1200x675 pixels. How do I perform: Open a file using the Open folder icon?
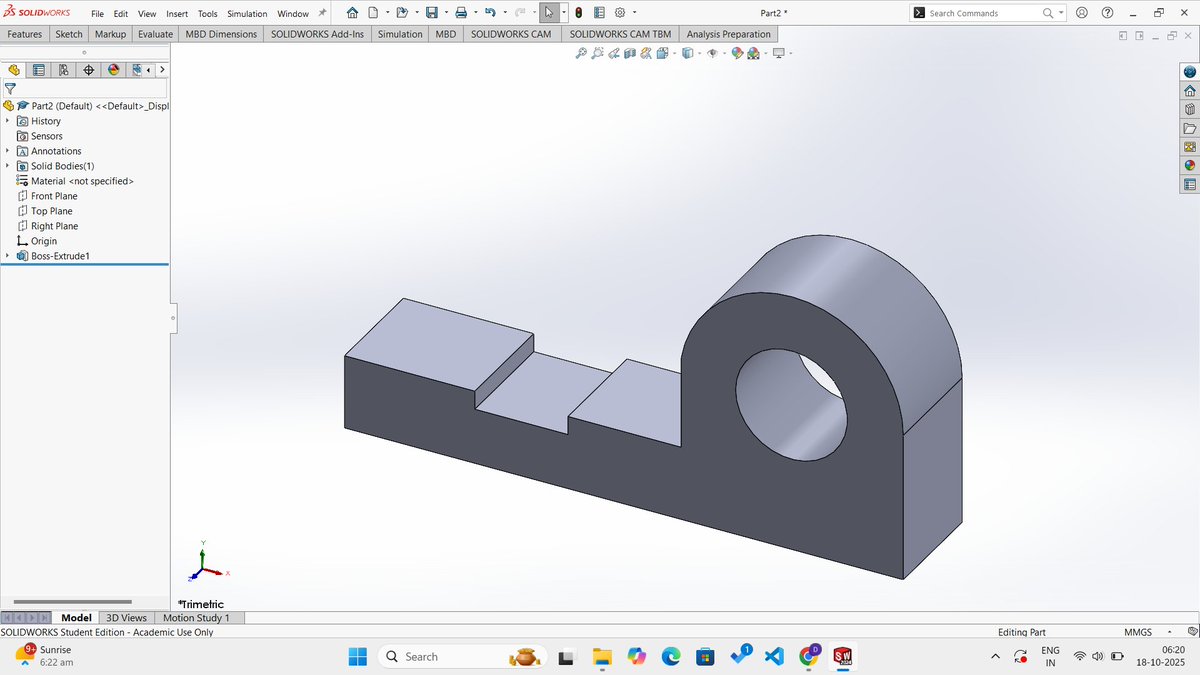[x=401, y=13]
